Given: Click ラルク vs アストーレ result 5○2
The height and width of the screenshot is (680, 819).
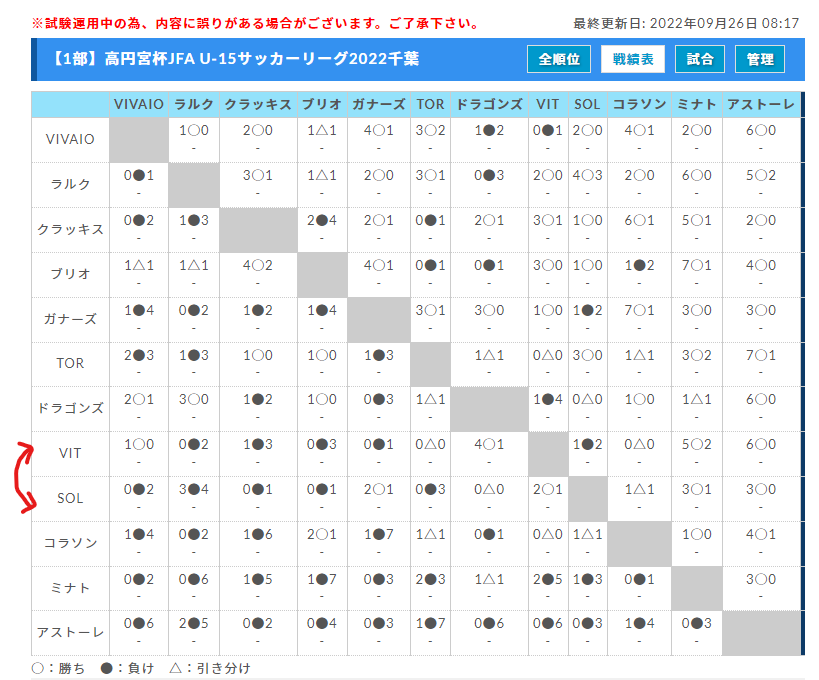Looking at the screenshot, I should (x=761, y=175).
